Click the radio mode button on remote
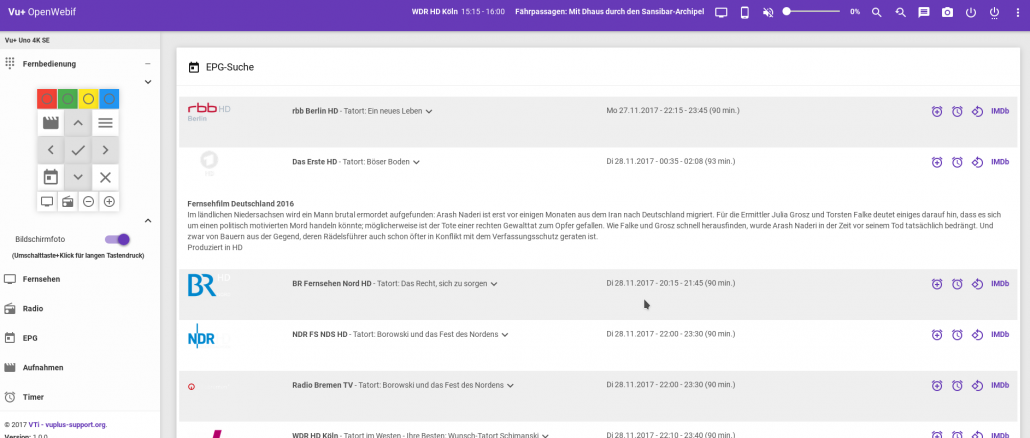 pos(68,202)
